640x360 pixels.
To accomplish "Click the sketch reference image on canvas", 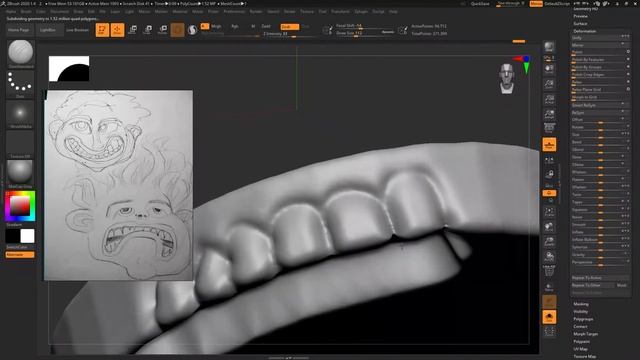I will 118,185.
